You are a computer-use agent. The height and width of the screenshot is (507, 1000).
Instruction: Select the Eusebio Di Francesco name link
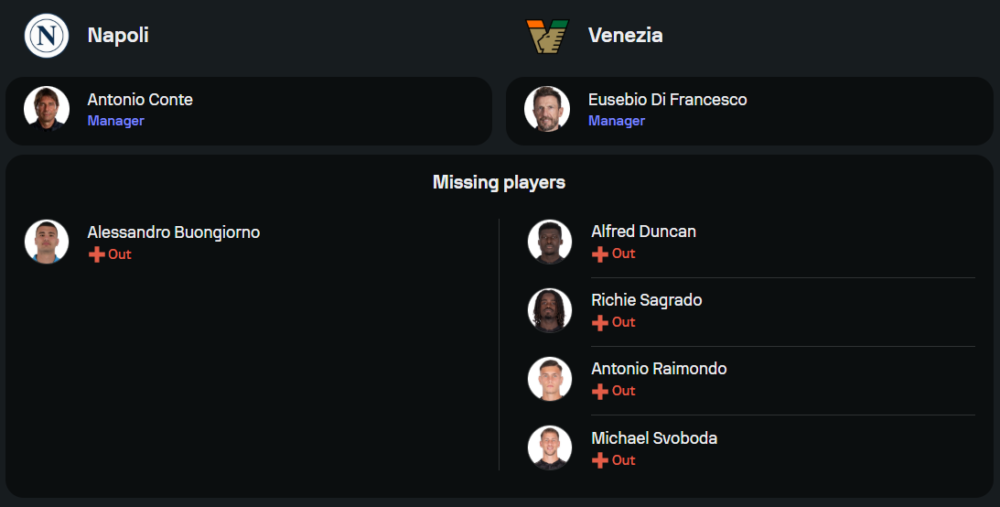coord(667,100)
